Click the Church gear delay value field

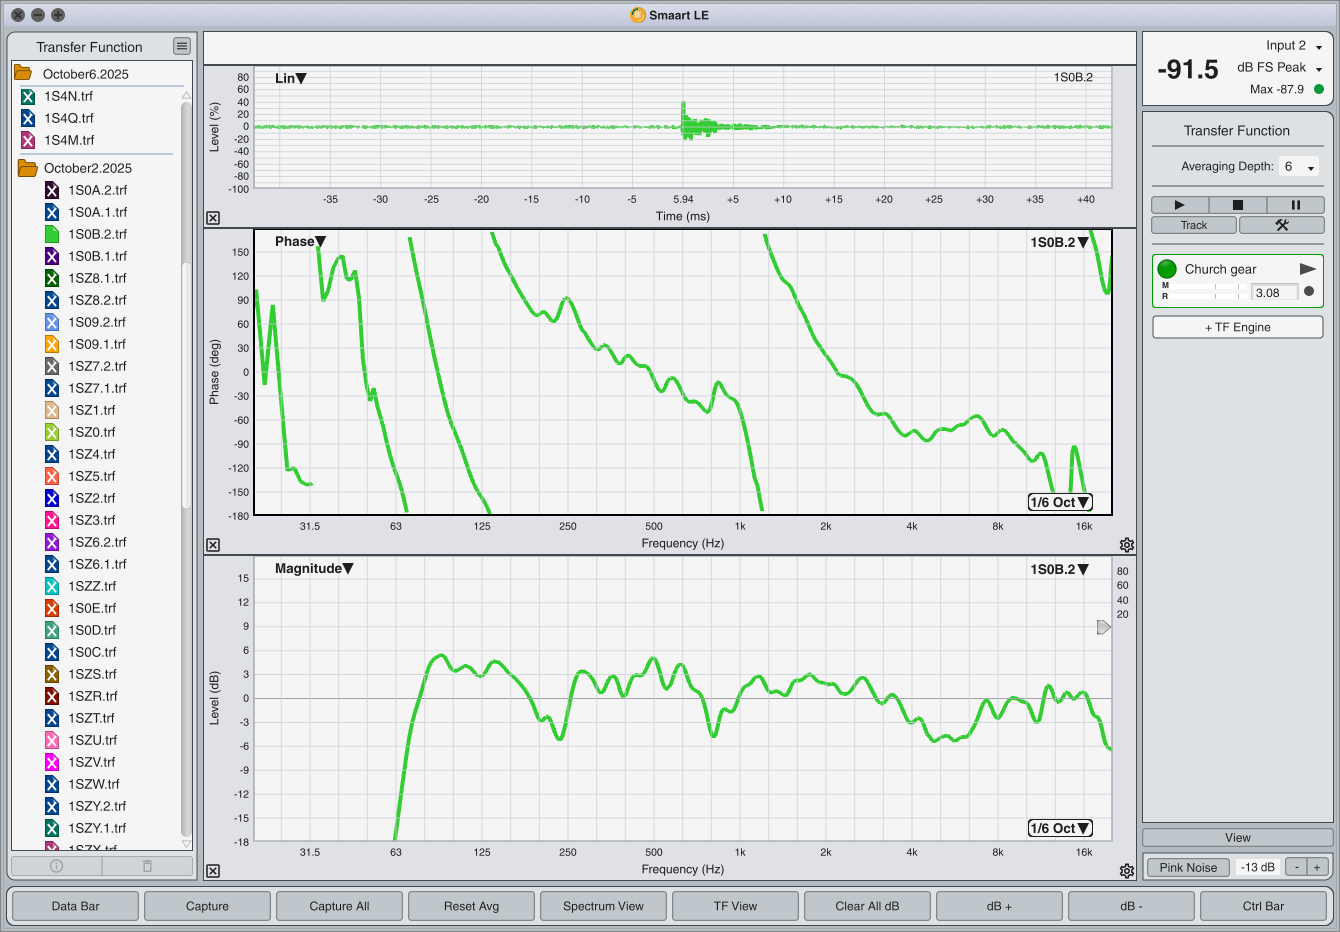pos(1274,293)
